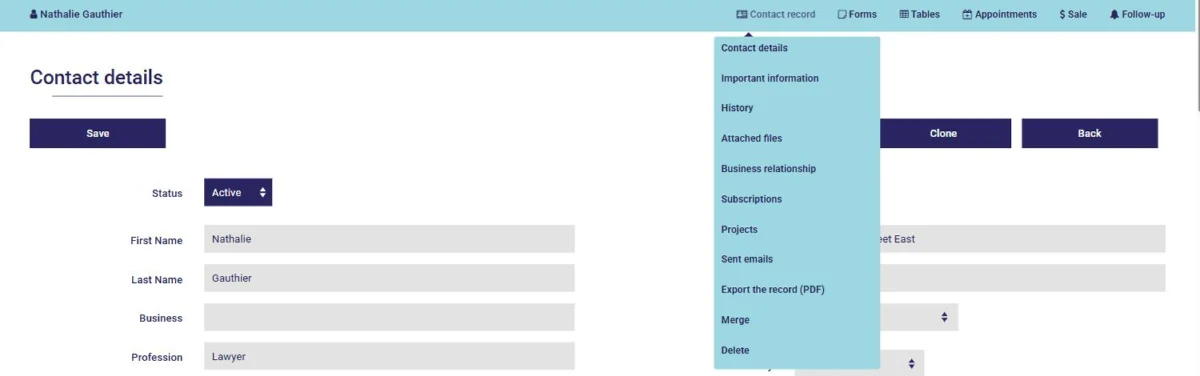The image size is (1200, 376).
Task: Open the Sale menu
Action: click(1073, 15)
